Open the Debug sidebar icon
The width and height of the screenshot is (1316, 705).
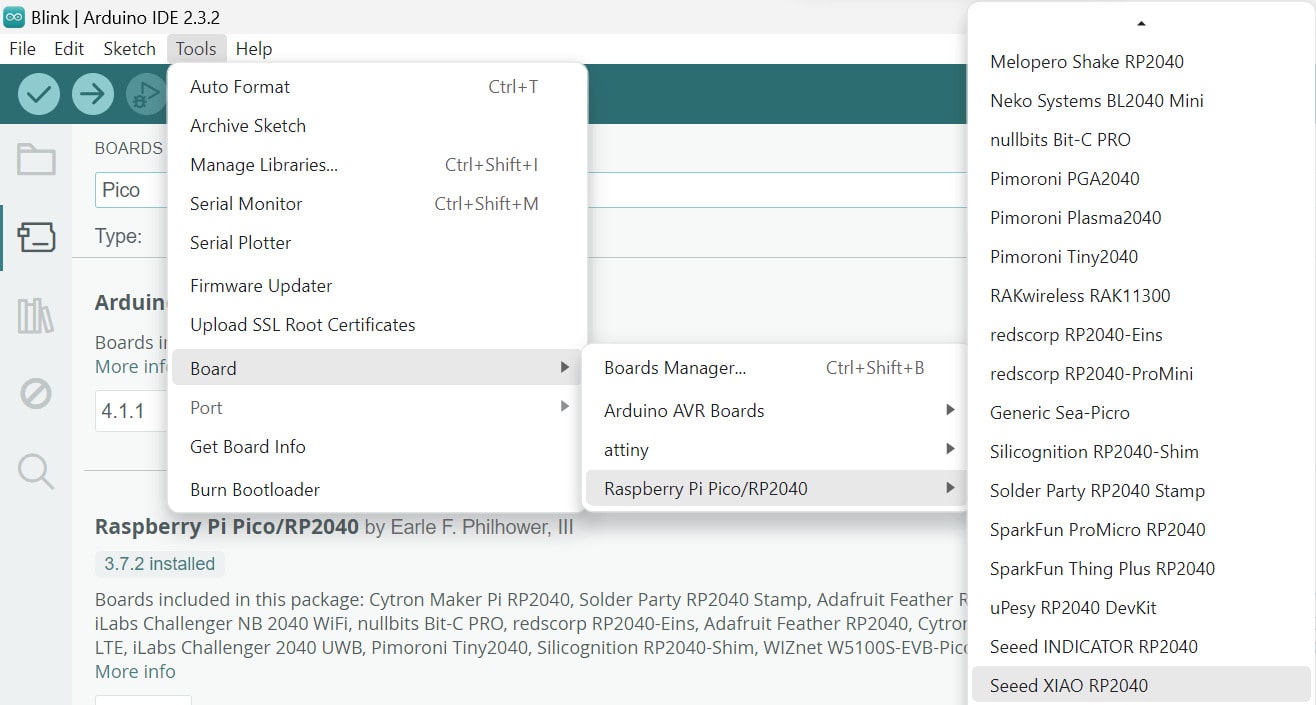click(x=36, y=393)
